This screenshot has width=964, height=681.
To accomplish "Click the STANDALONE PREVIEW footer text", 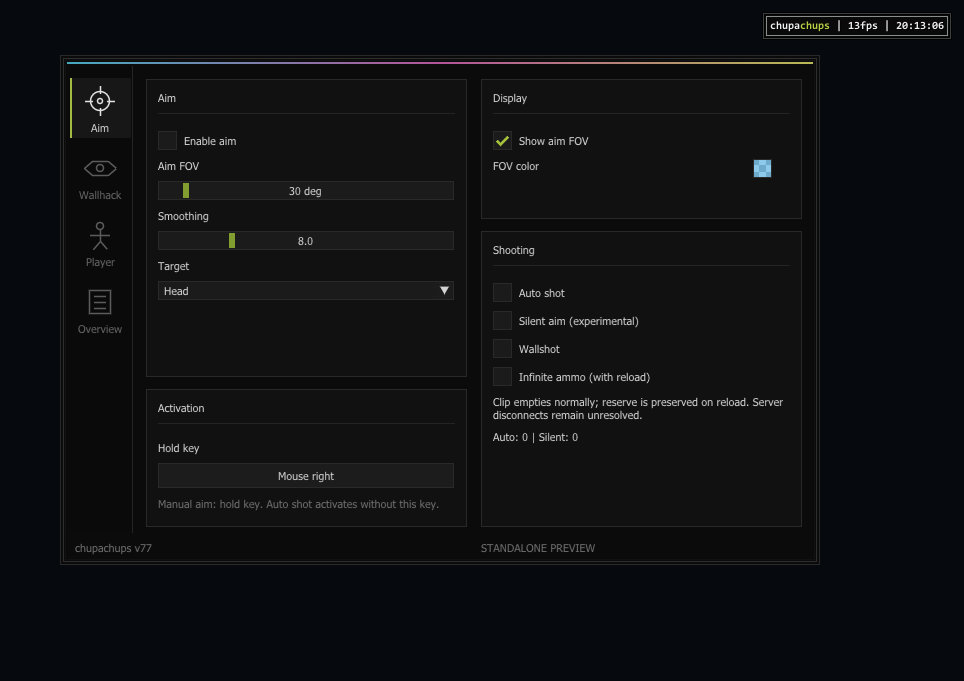I will click(538, 548).
